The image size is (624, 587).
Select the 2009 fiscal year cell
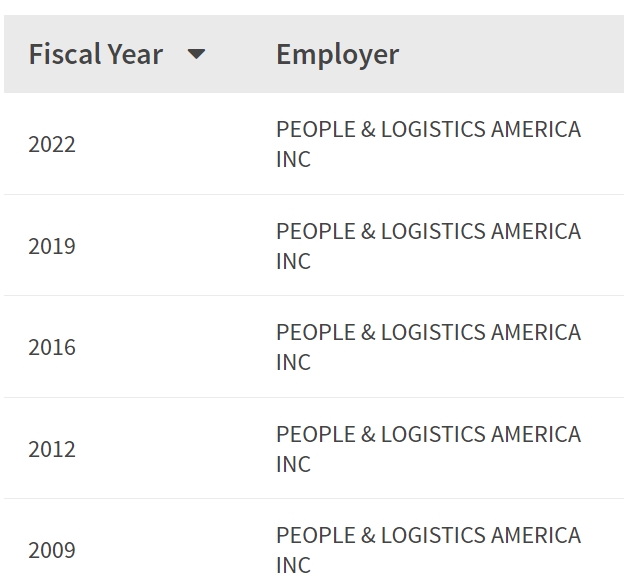52,550
